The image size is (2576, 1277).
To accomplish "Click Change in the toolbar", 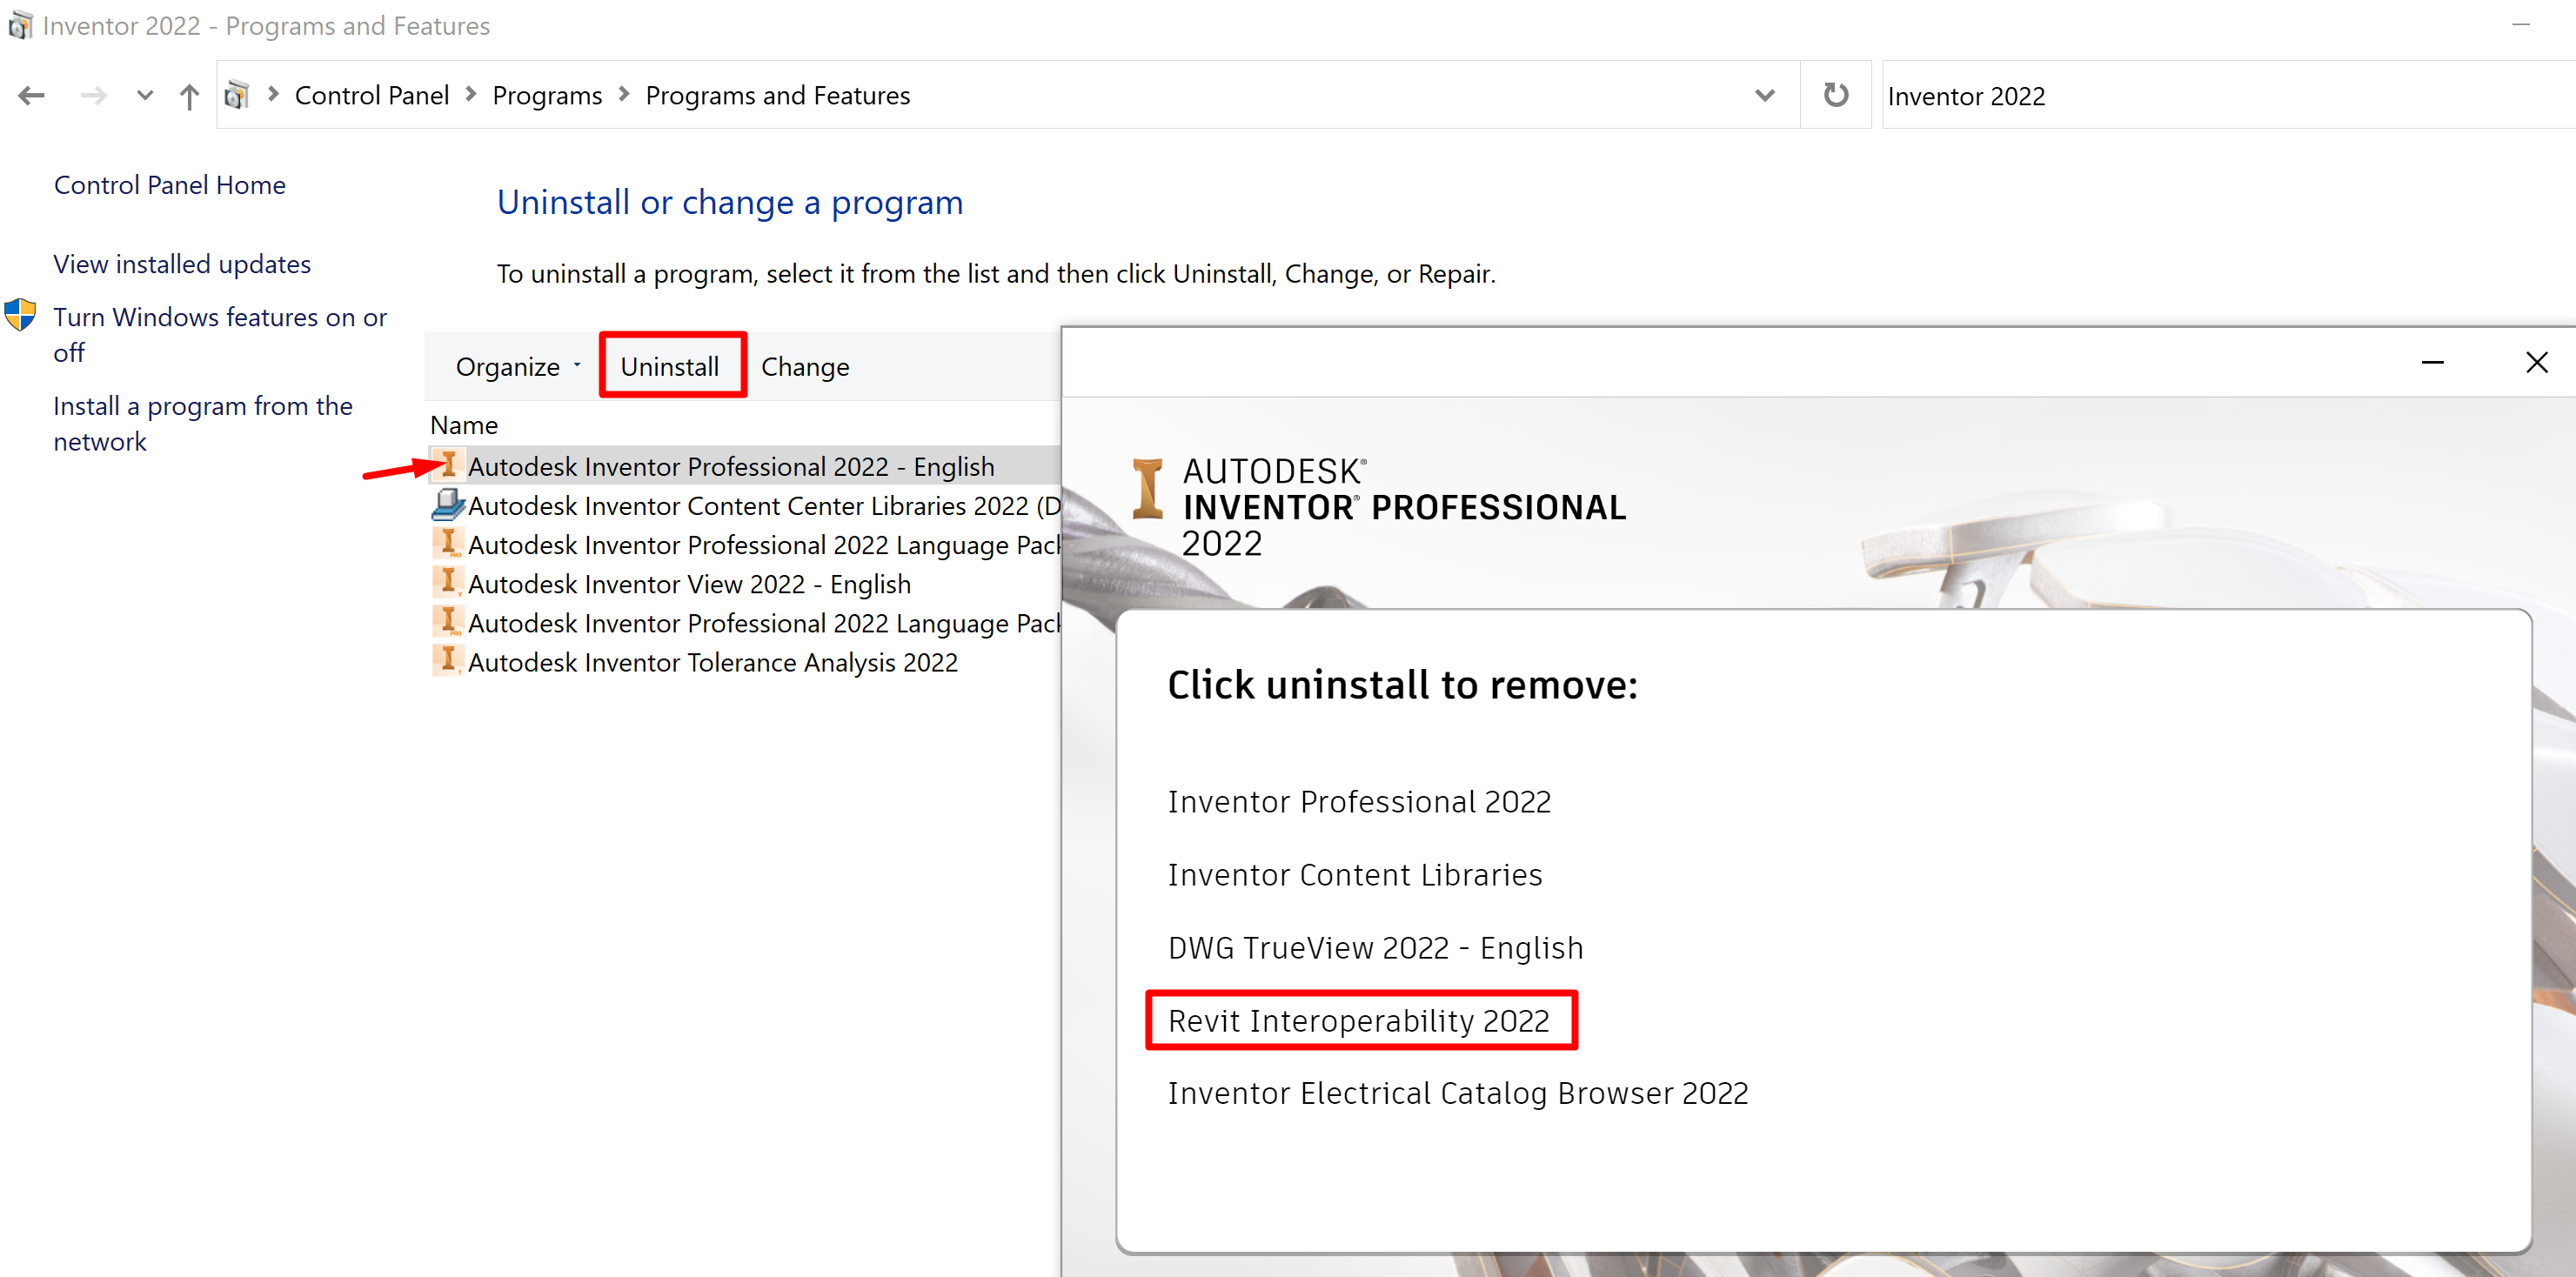I will (x=804, y=367).
